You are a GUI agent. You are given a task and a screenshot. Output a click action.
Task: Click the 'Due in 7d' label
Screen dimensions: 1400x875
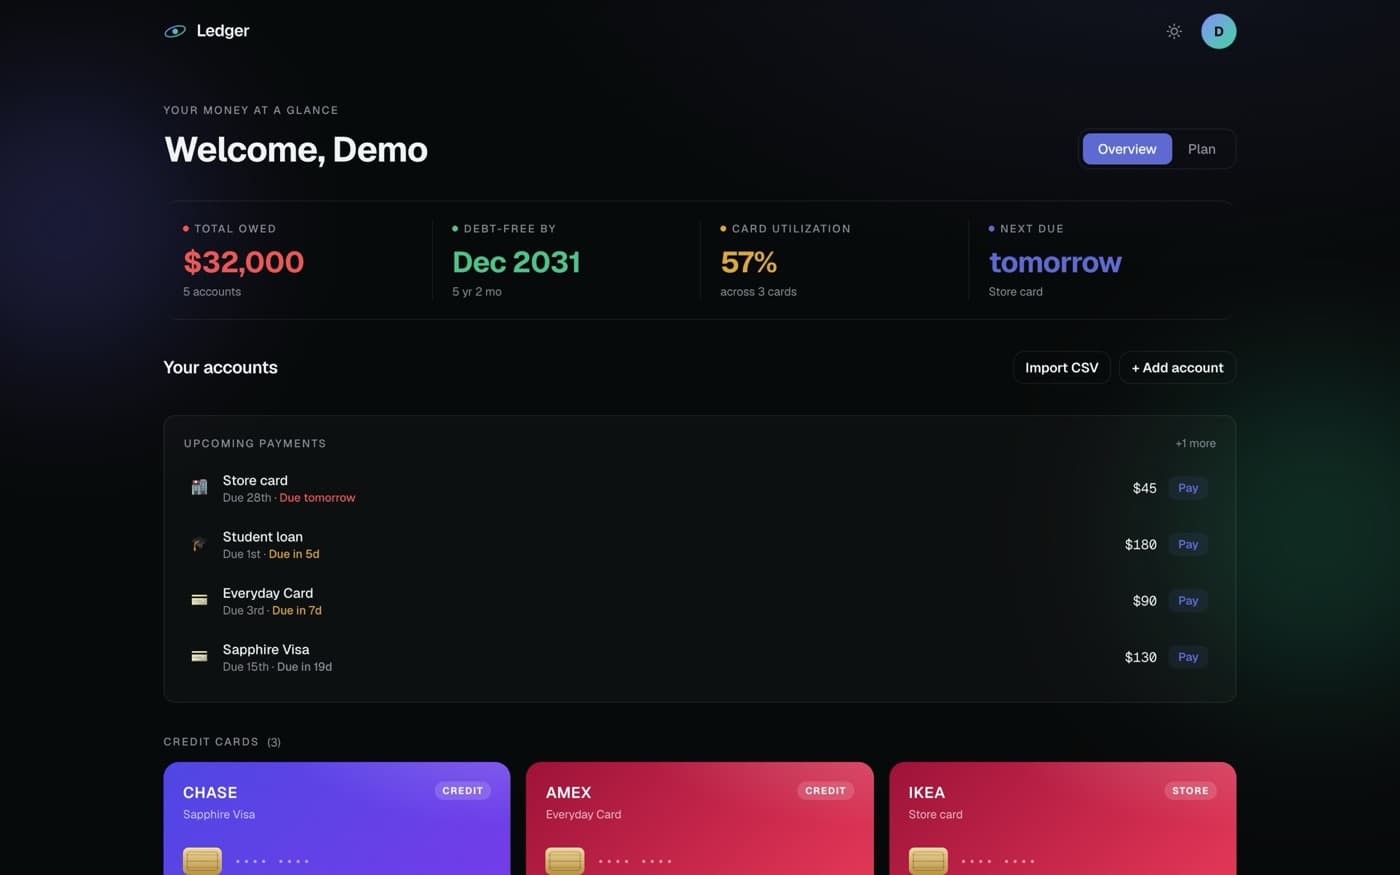297,610
